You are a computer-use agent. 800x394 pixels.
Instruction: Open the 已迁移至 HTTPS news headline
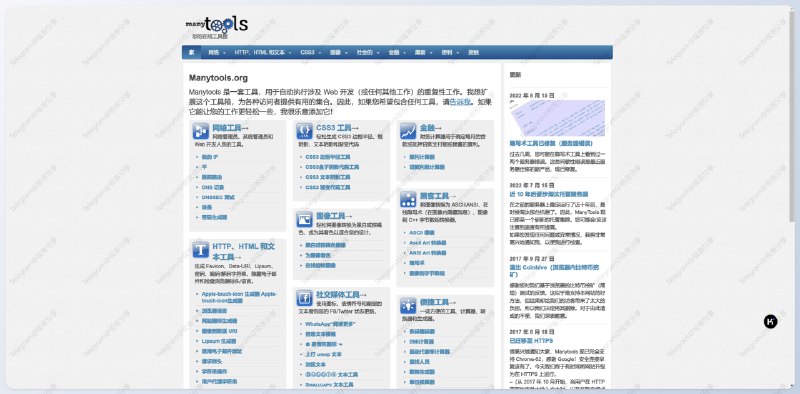(x=531, y=340)
